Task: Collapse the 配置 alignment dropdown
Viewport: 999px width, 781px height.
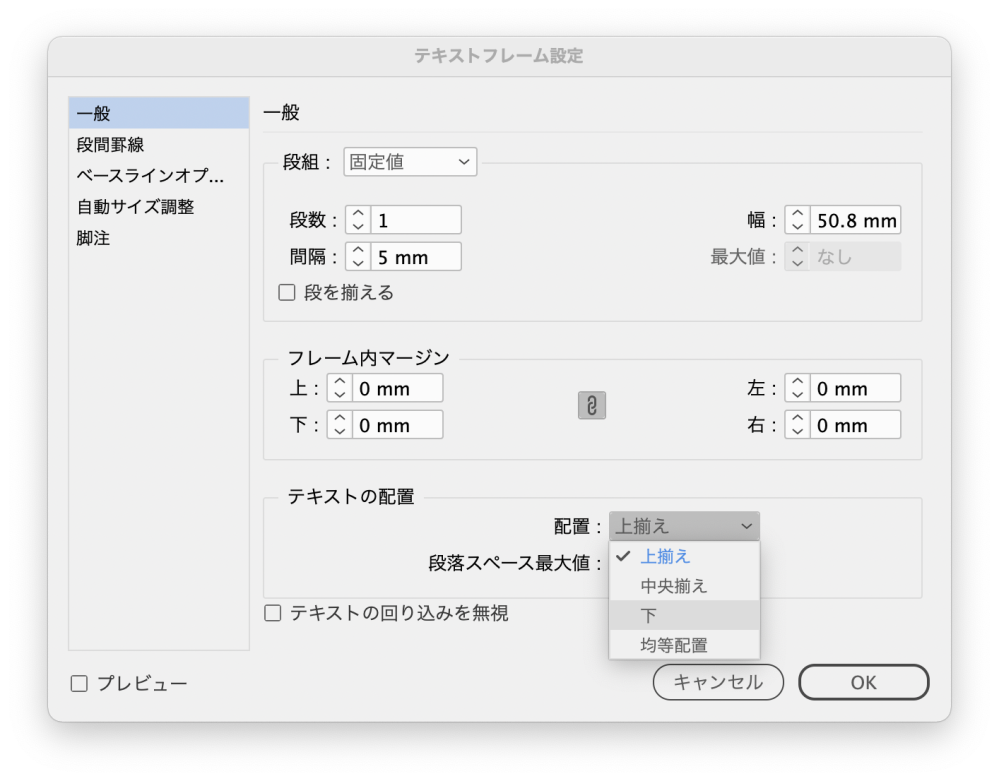Action: (684, 526)
